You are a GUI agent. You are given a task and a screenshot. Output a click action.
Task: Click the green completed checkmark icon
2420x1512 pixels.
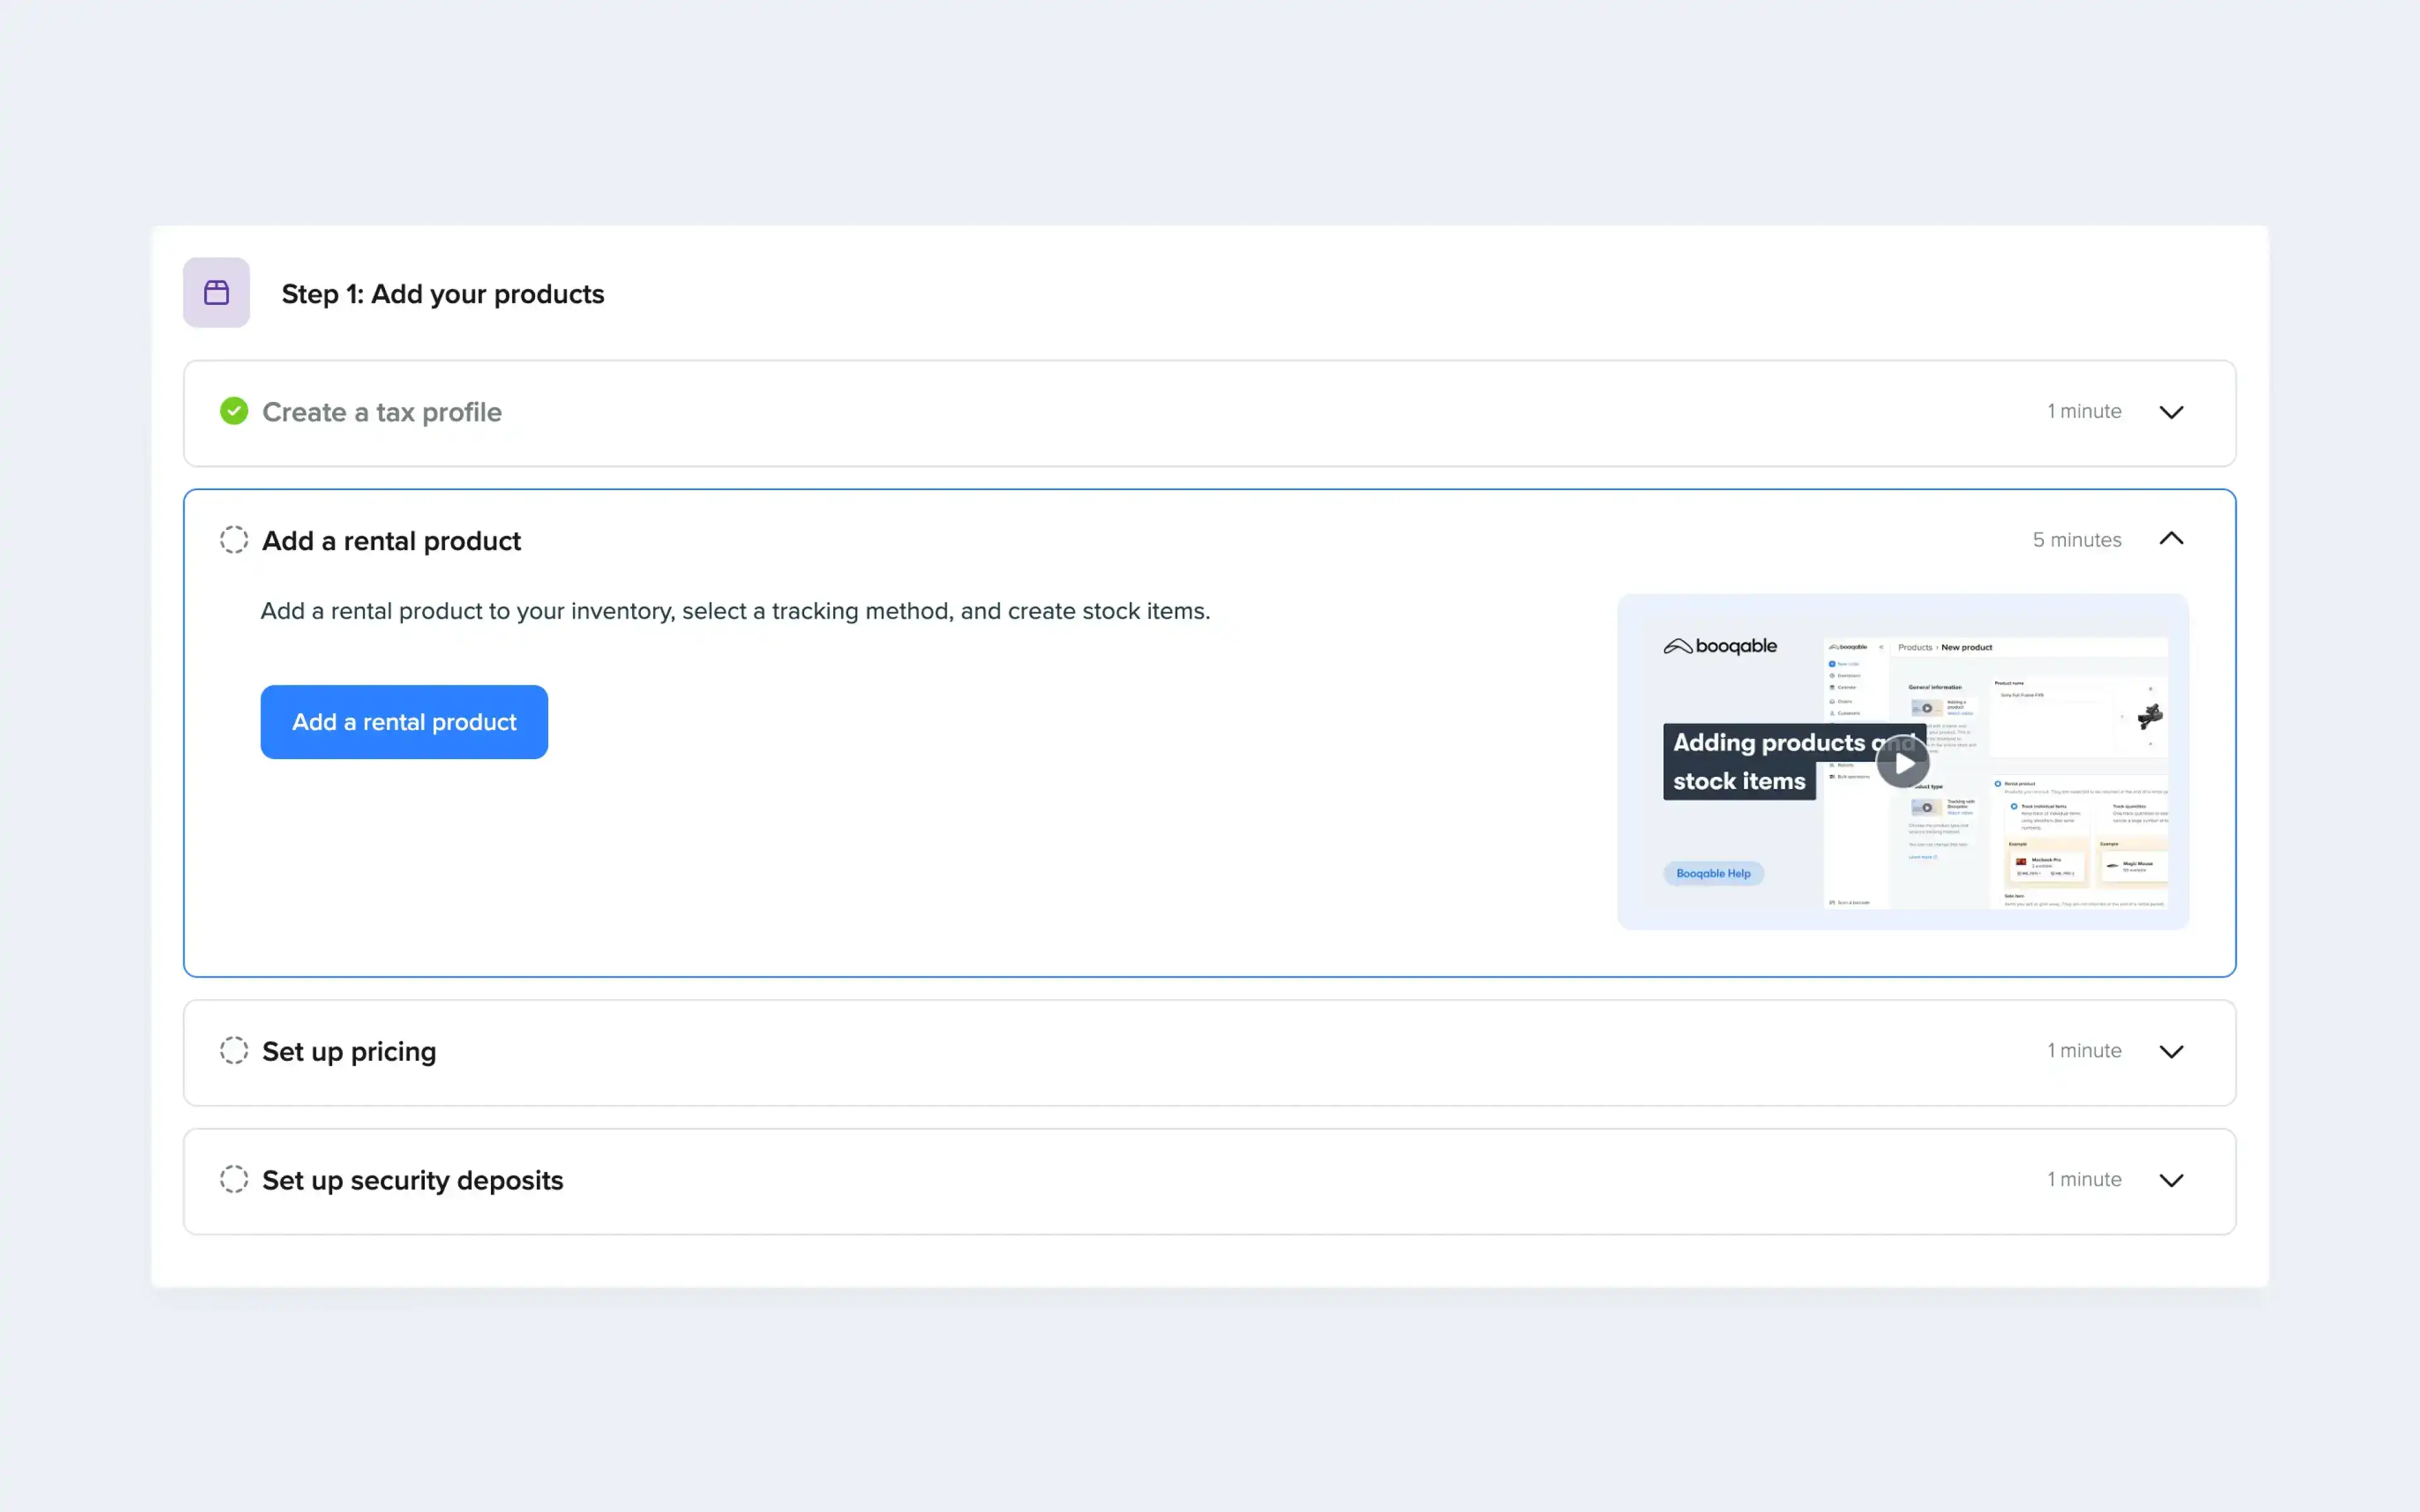pyautogui.click(x=234, y=411)
